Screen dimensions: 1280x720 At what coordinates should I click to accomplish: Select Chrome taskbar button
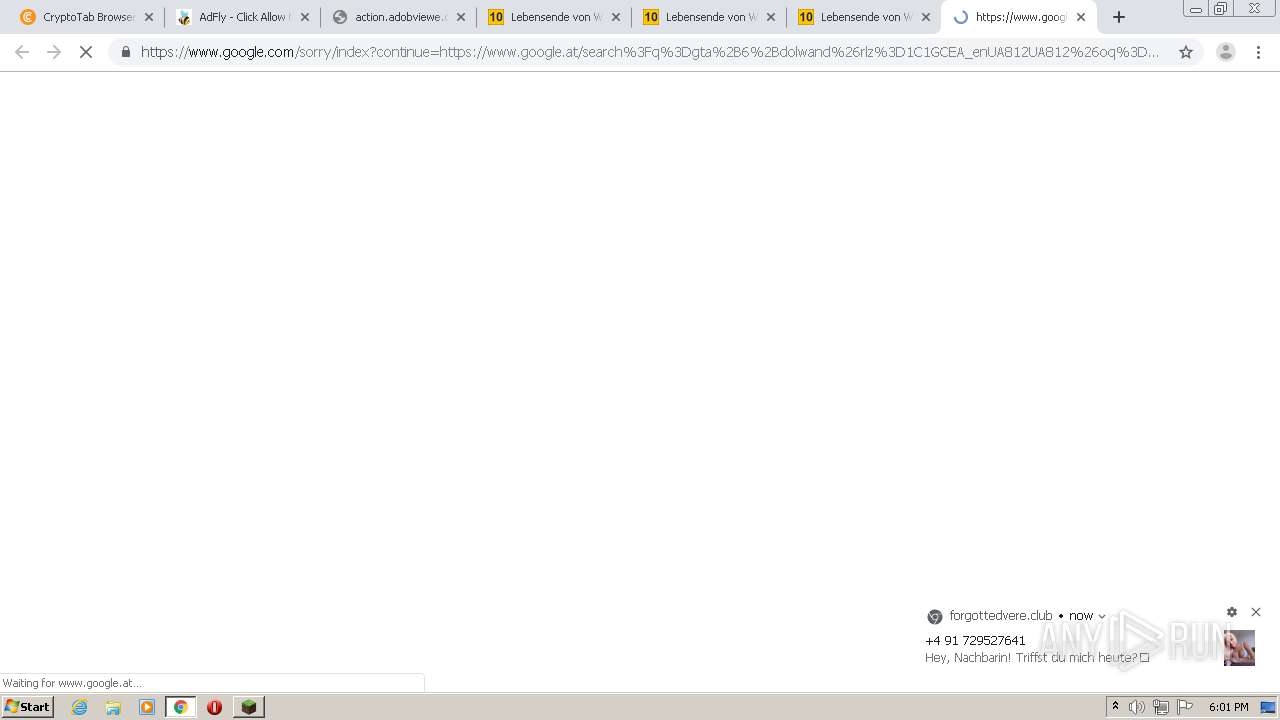(180, 707)
